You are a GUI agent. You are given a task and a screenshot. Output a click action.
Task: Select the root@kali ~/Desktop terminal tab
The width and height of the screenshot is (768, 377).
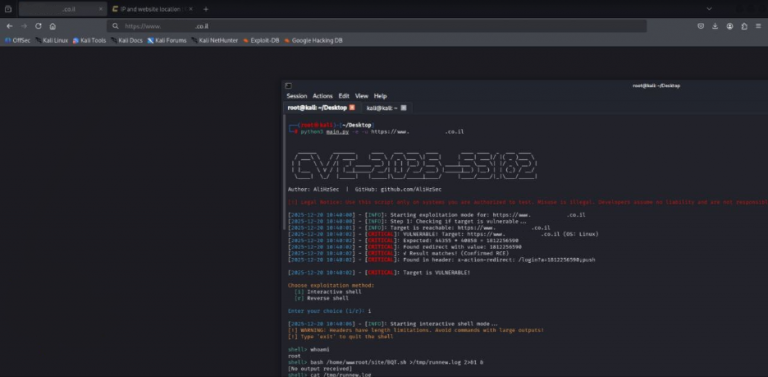tap(321, 108)
